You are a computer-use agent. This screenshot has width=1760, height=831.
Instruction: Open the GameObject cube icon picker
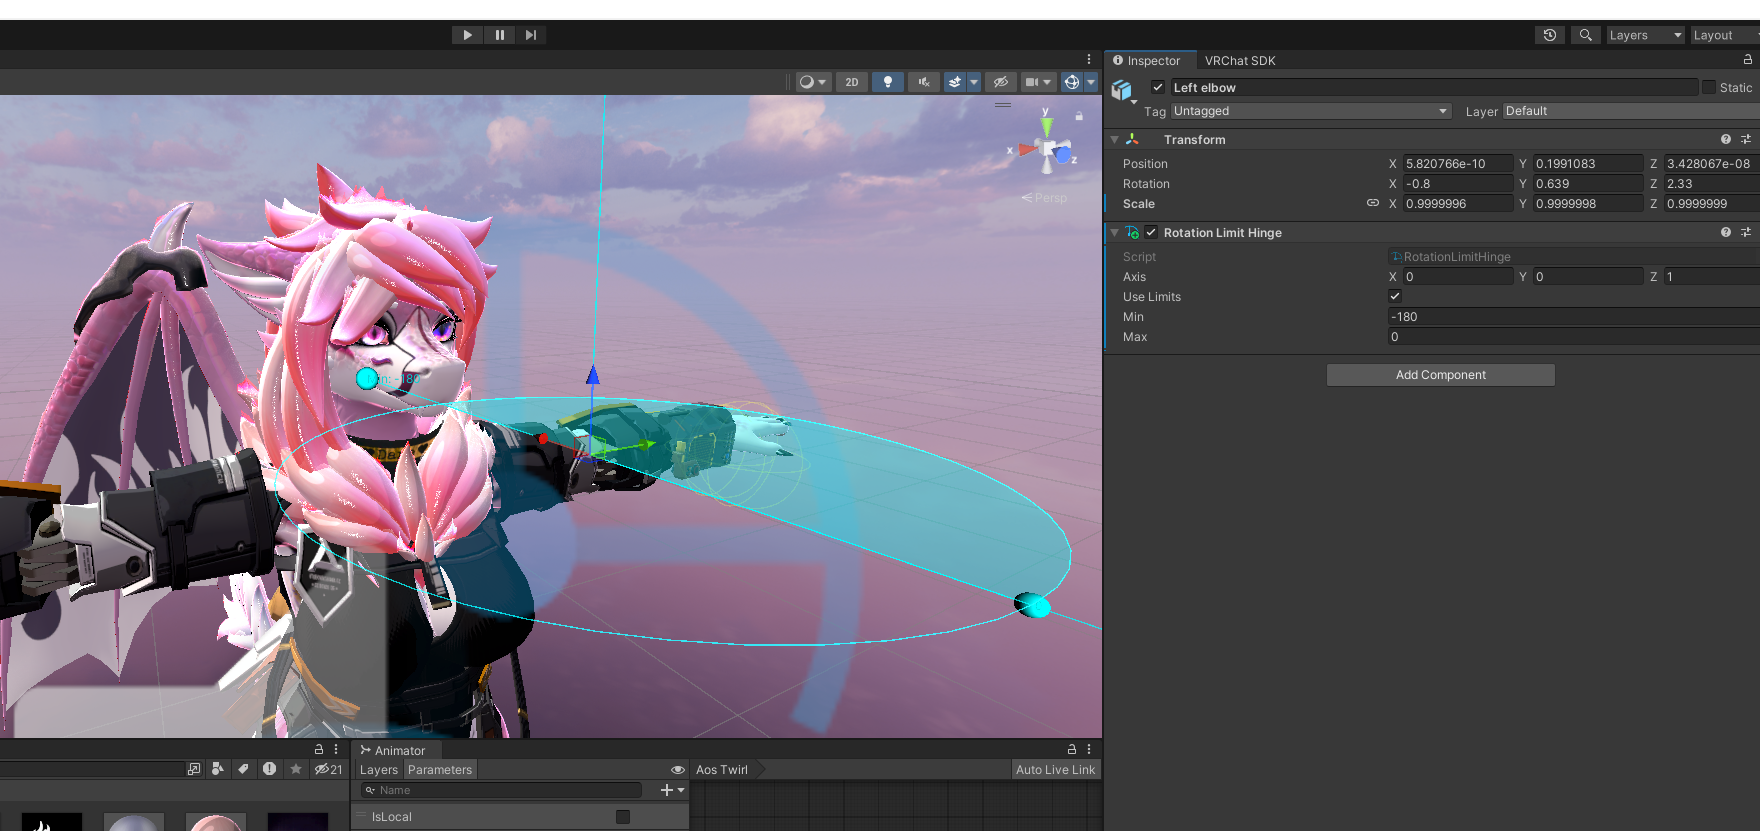pos(1123,91)
